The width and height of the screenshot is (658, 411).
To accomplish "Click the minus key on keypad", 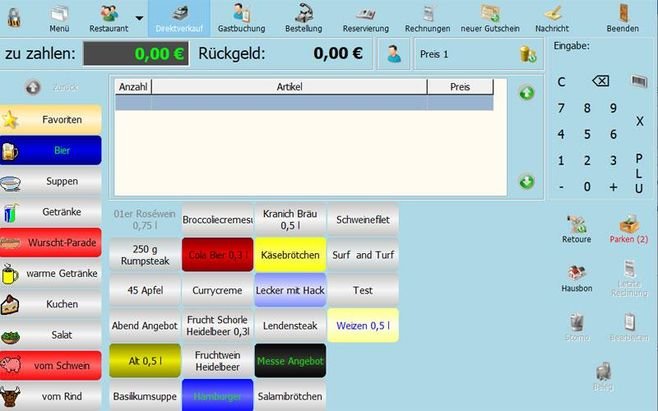I will pyautogui.click(x=561, y=188).
